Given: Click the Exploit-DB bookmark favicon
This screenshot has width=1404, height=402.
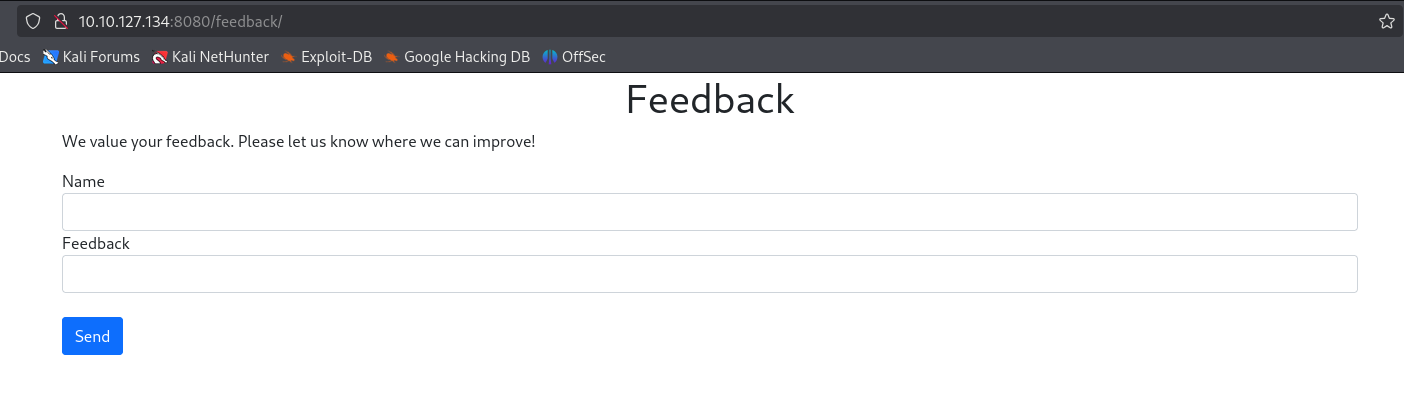Looking at the screenshot, I should (289, 57).
